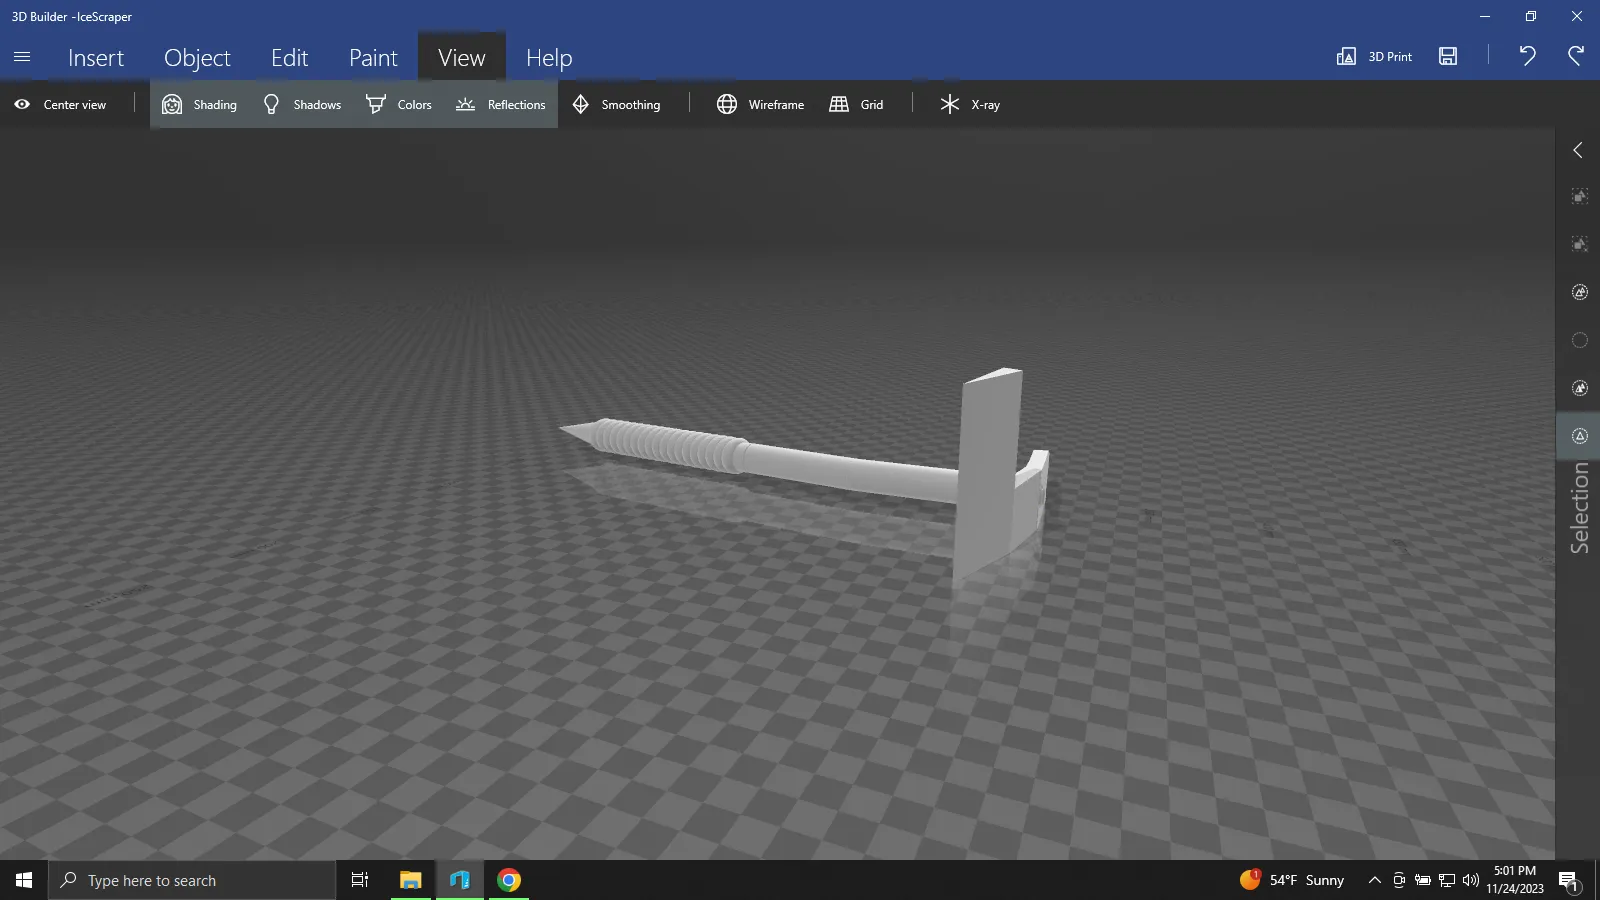Redo the last undone action

click(1576, 56)
